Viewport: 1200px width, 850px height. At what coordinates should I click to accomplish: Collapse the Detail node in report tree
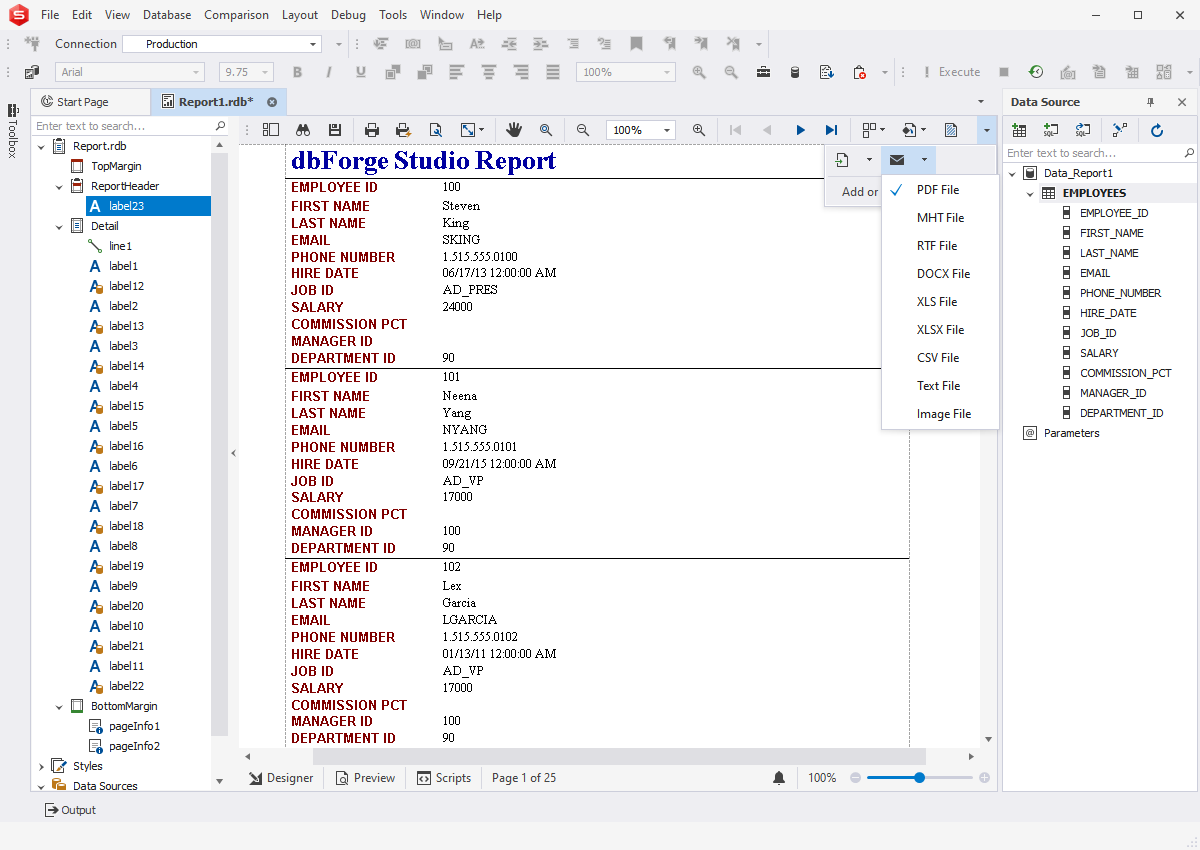click(60, 226)
